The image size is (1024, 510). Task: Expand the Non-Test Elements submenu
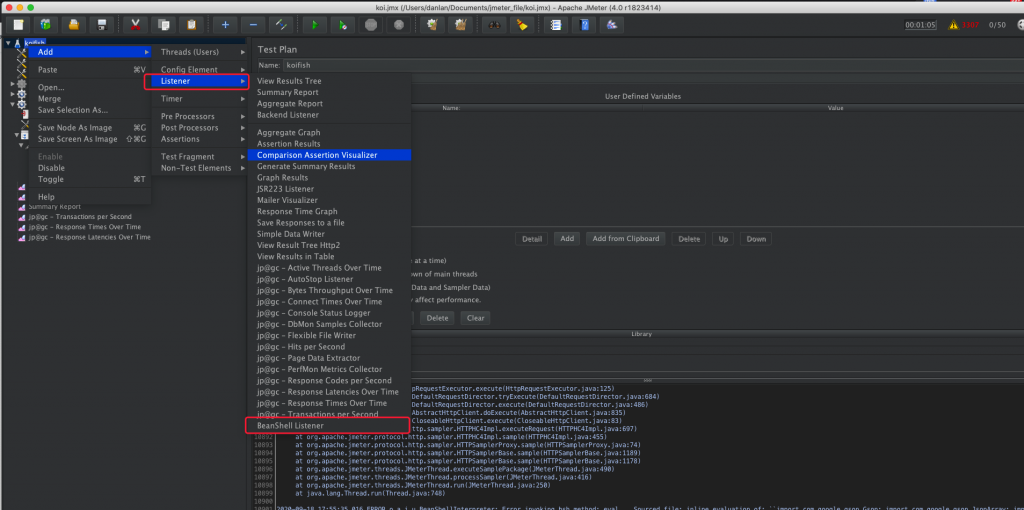pyautogui.click(x=195, y=168)
